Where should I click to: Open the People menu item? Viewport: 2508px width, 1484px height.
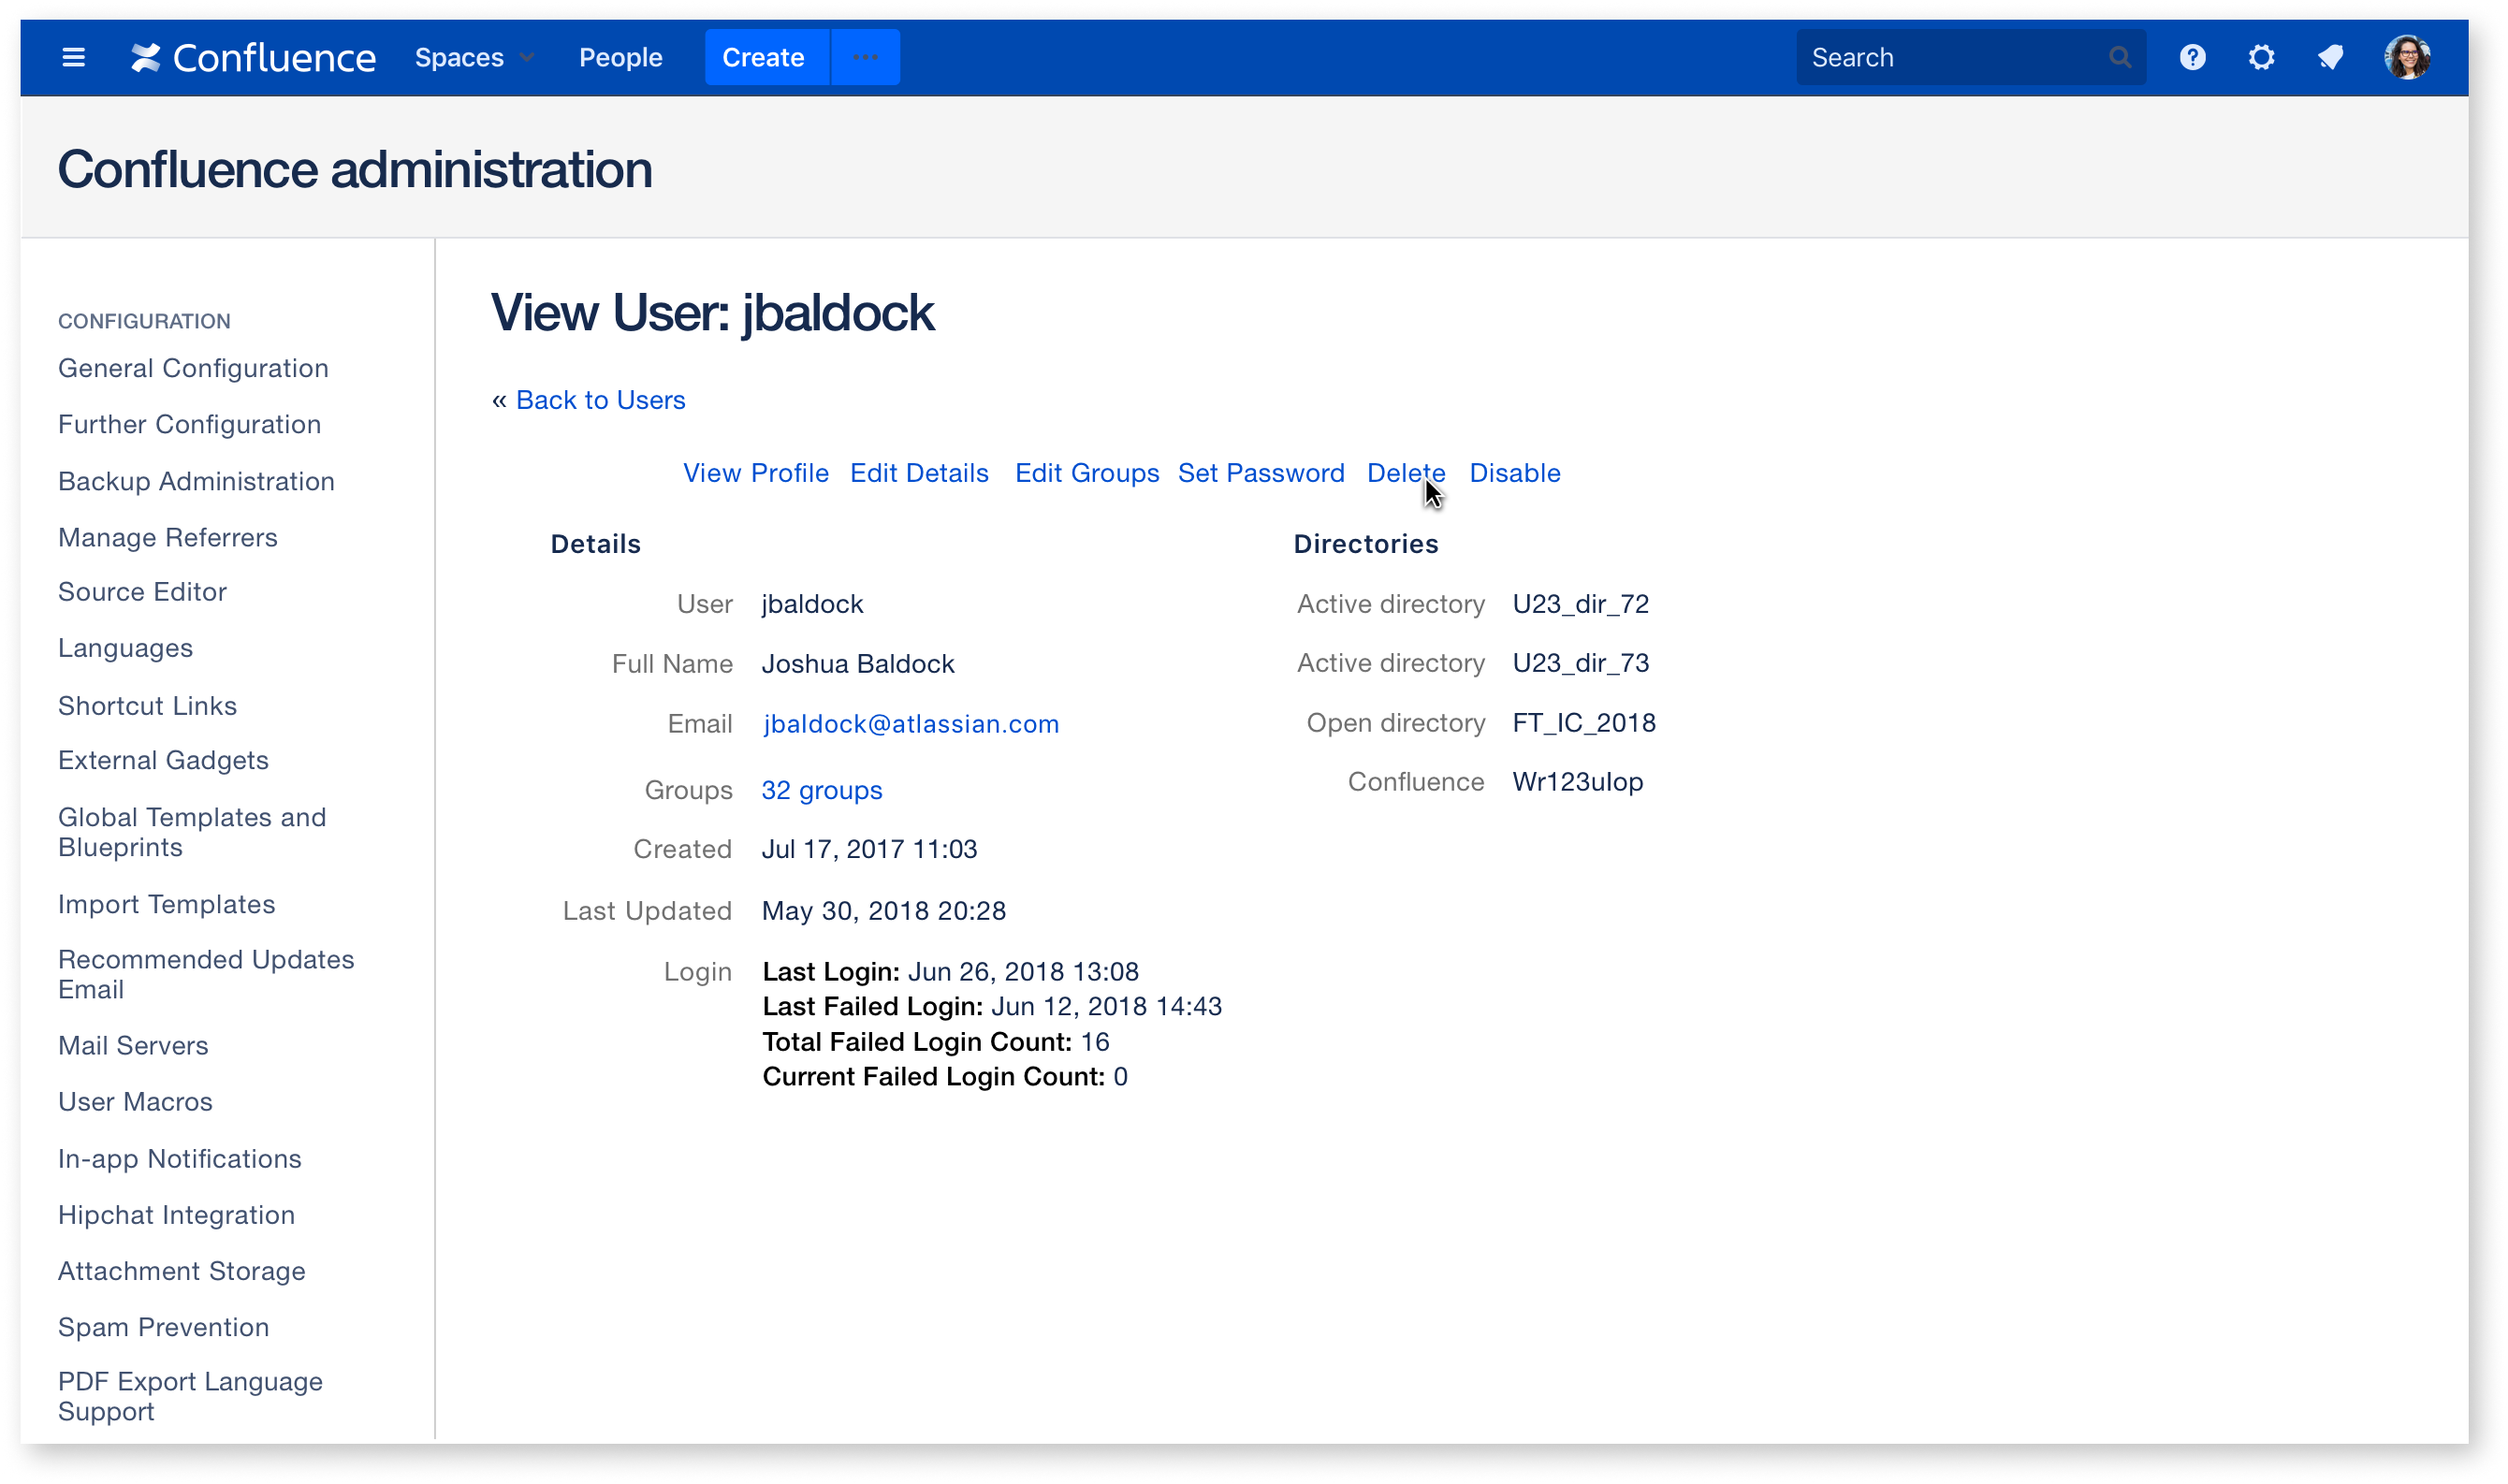tap(620, 58)
